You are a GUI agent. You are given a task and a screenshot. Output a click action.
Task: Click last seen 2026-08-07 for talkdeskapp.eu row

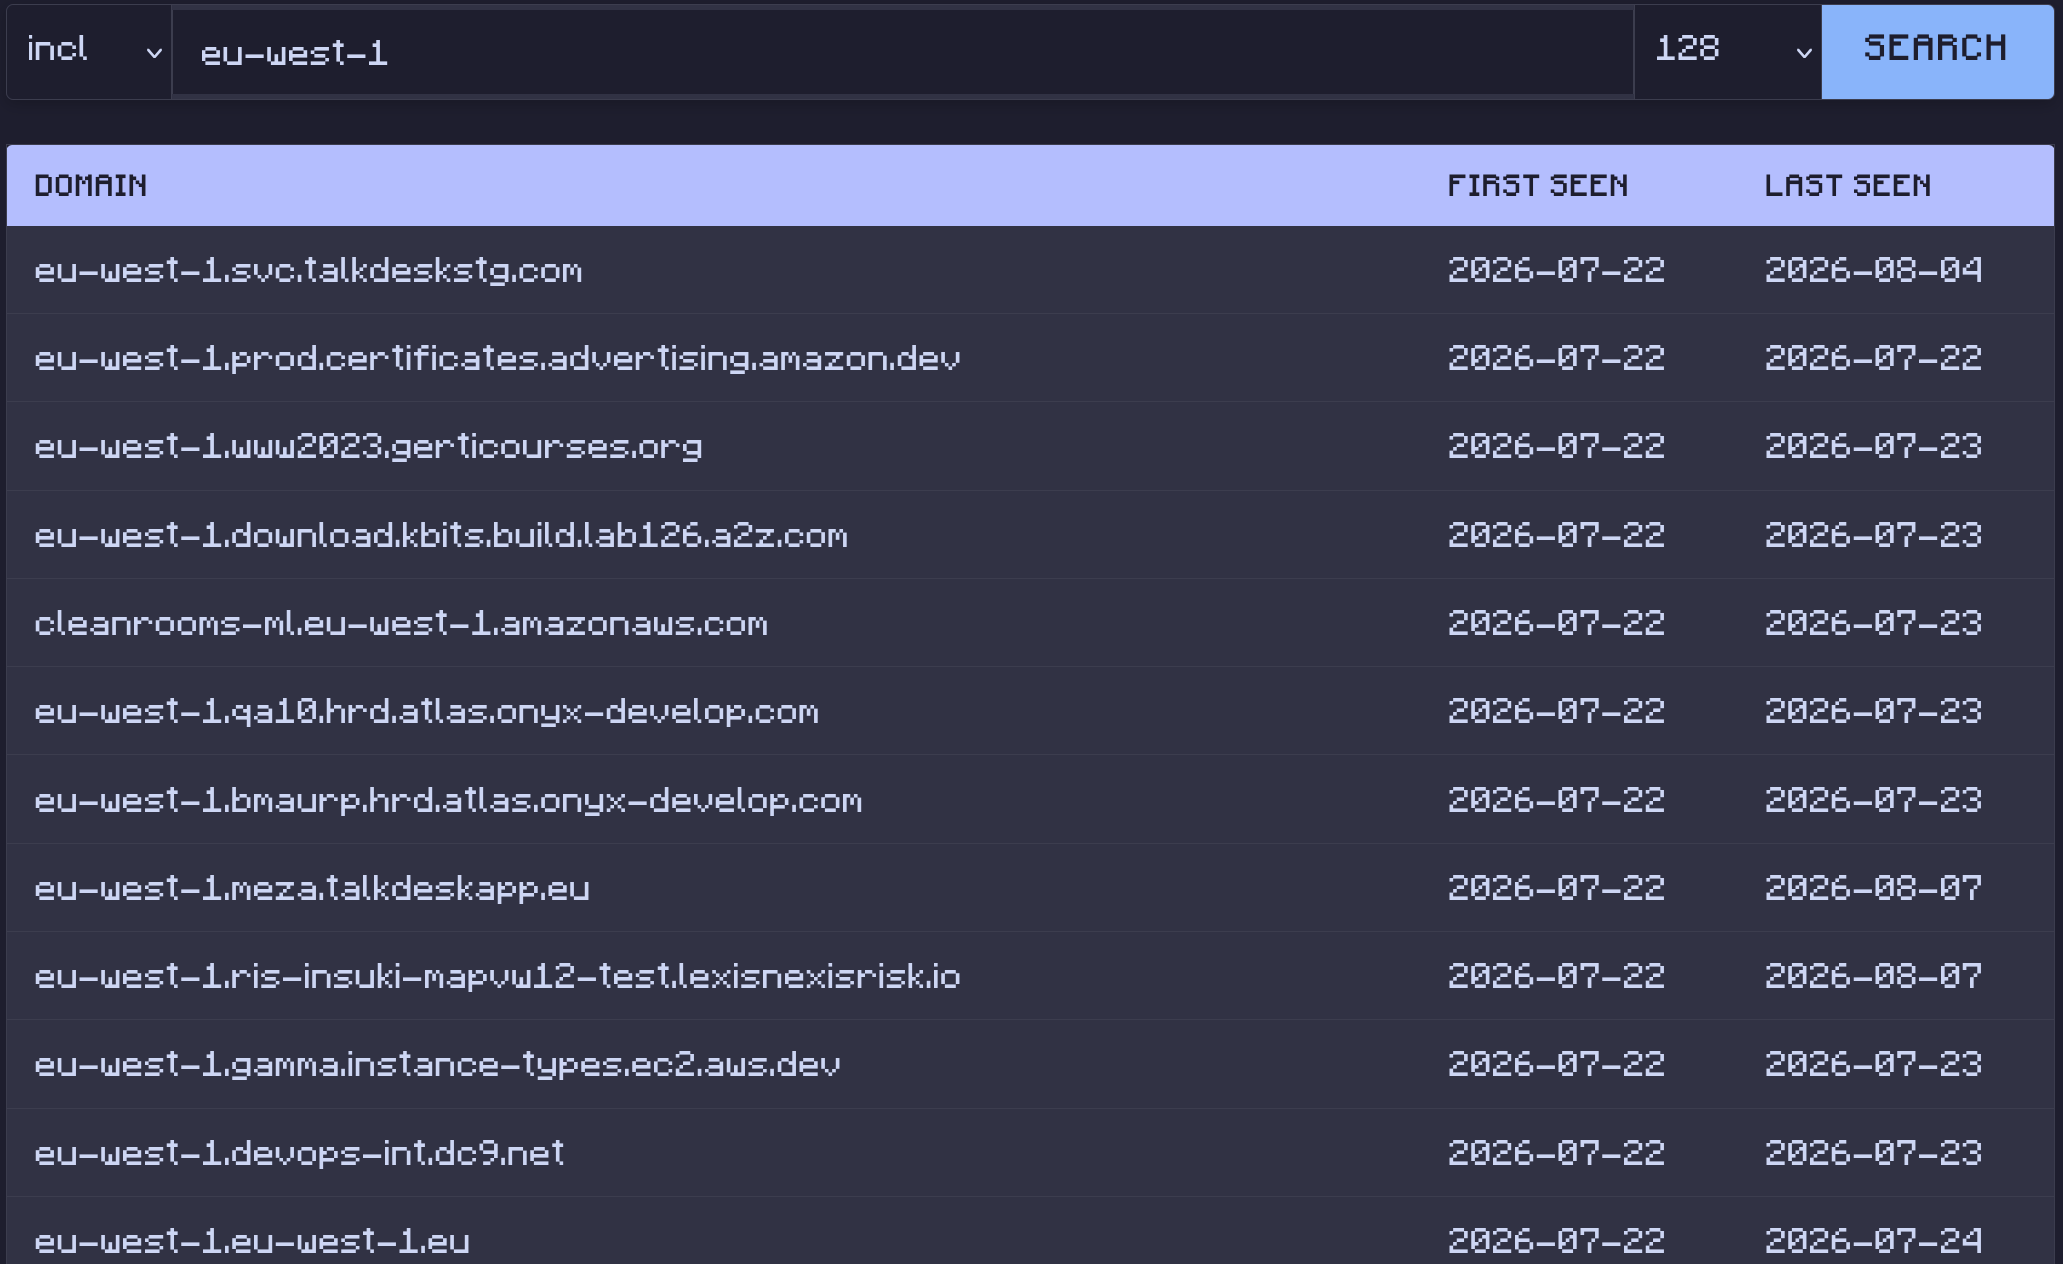[1873, 888]
